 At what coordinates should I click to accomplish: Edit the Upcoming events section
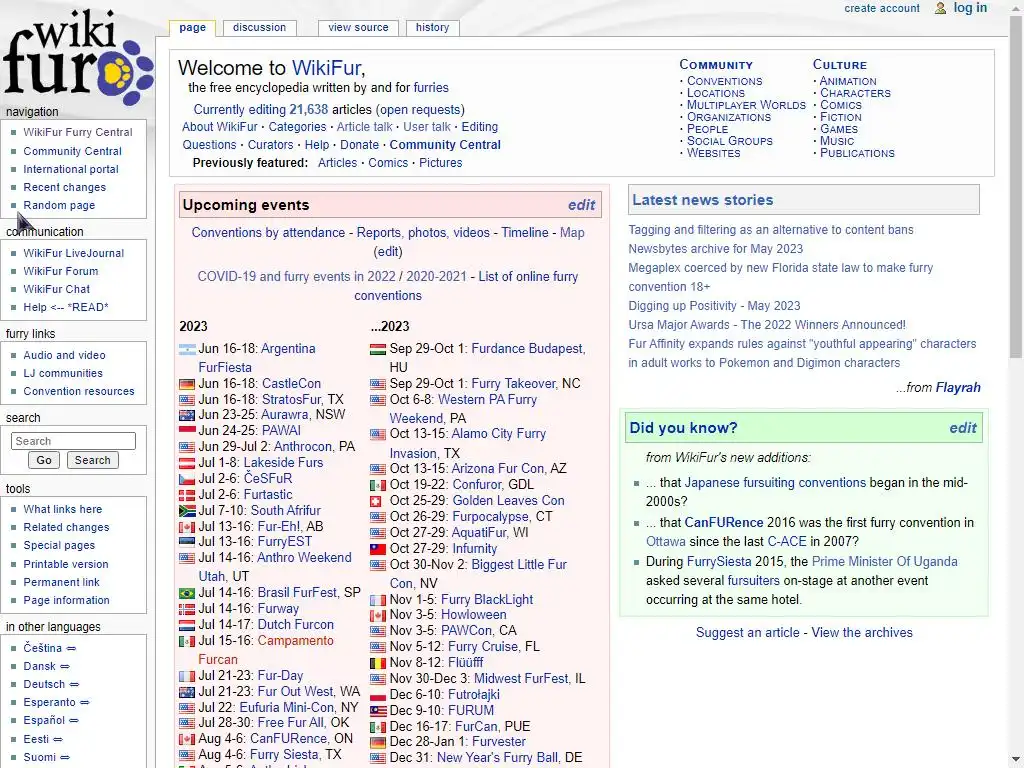coord(581,205)
